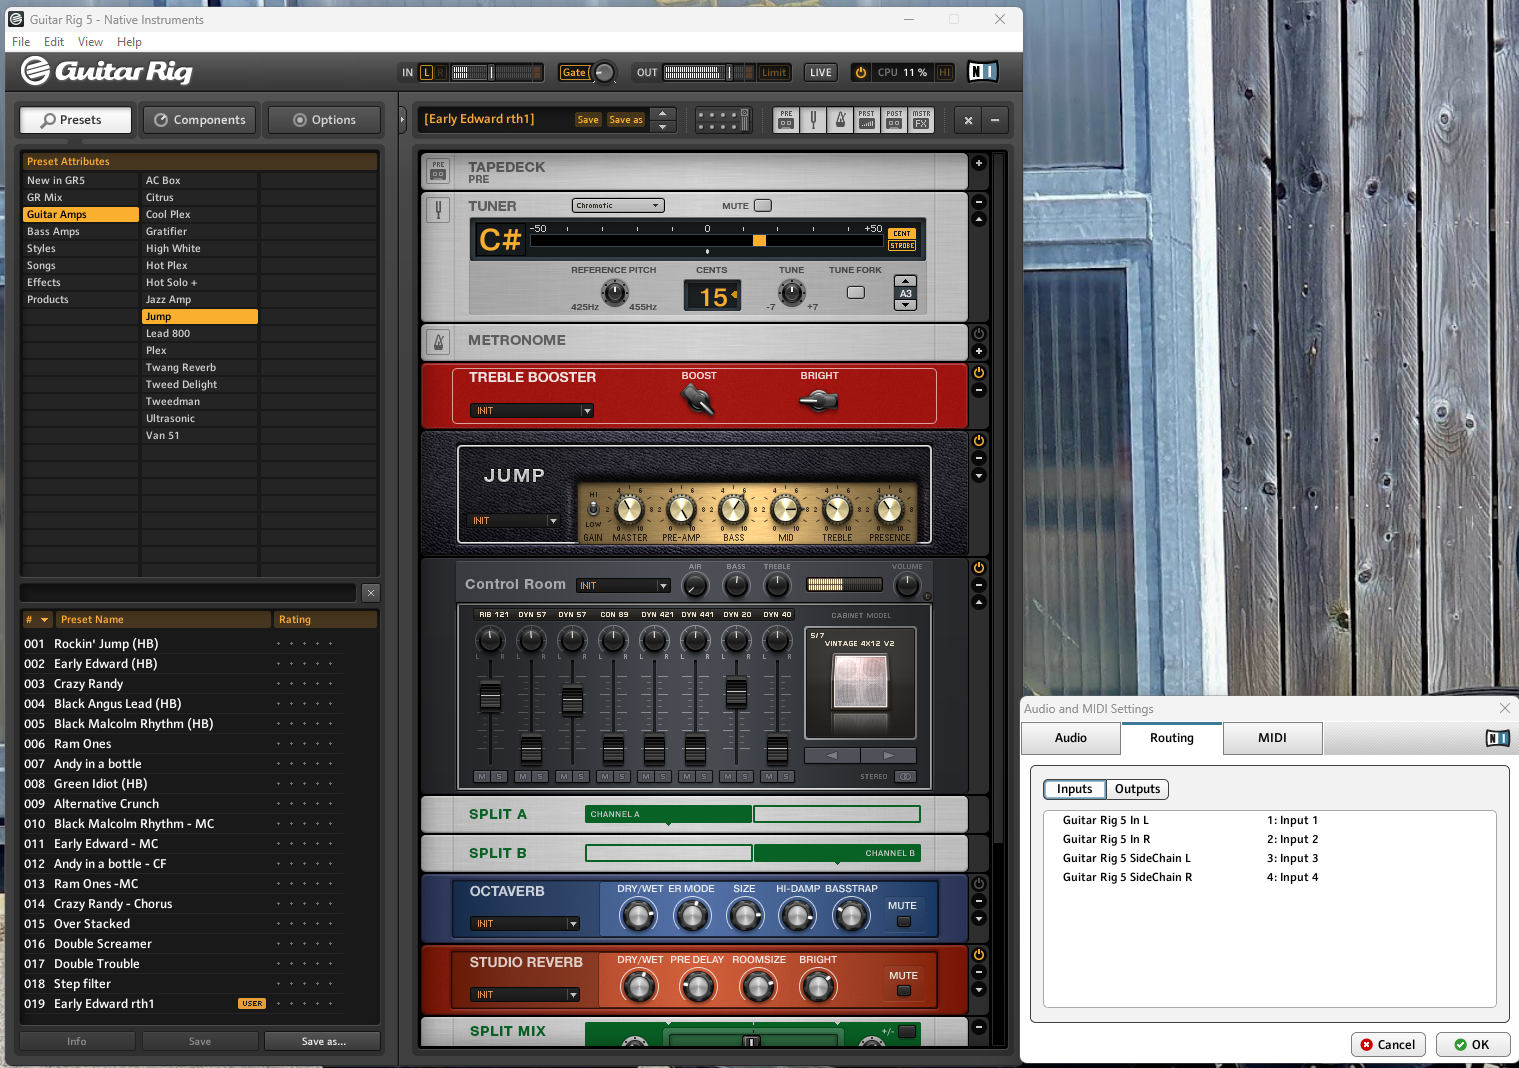Adjust the output level slider
This screenshot has height=1068, width=1519.
pyautogui.click(x=729, y=73)
